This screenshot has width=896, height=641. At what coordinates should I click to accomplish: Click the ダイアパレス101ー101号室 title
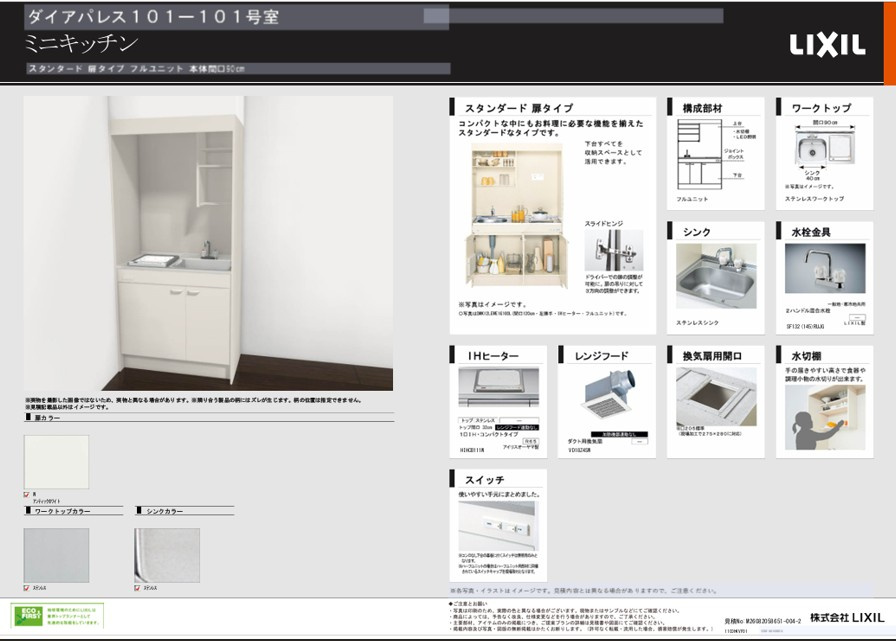(x=153, y=17)
